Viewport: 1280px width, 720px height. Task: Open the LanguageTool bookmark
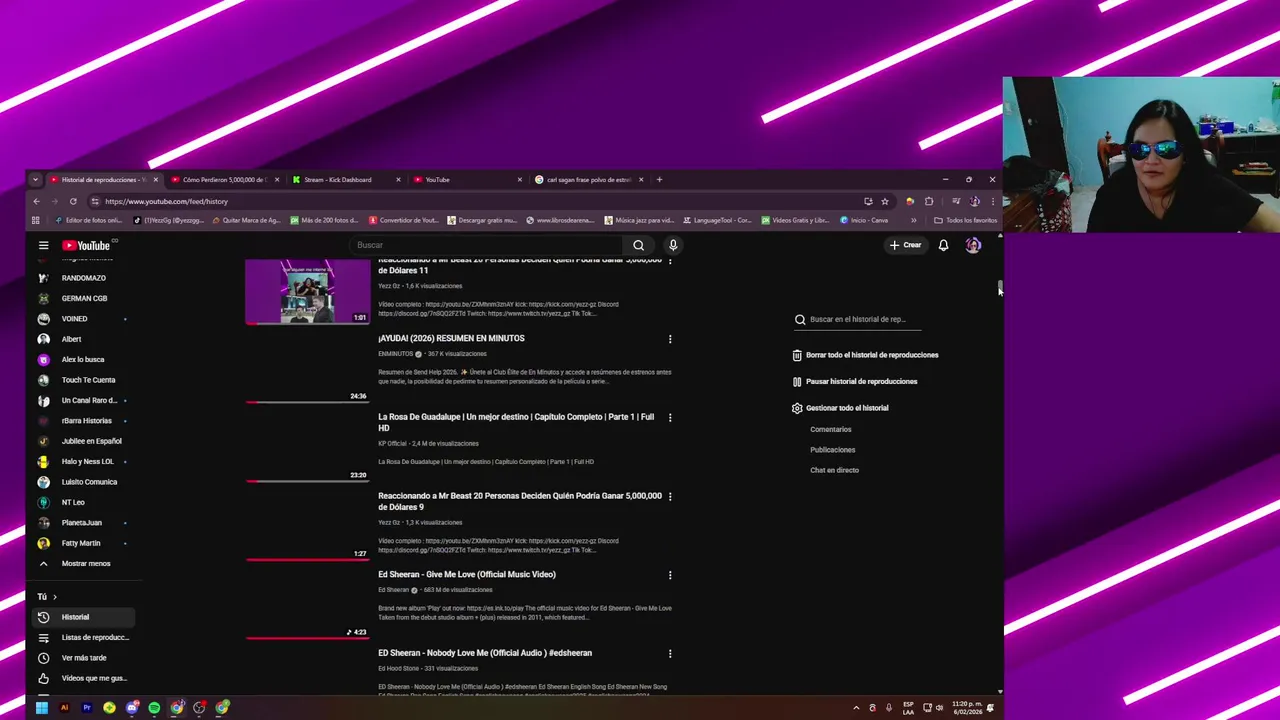click(x=717, y=220)
